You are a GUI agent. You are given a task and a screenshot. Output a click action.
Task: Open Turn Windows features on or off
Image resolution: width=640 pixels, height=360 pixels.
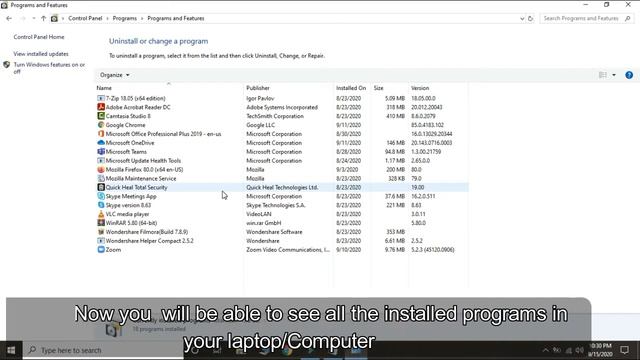click(49, 68)
